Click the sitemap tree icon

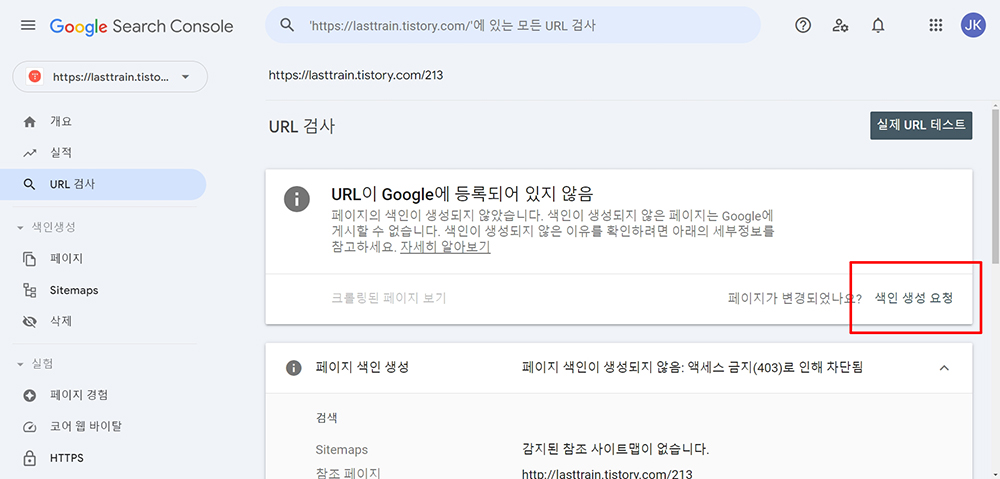tap(29, 290)
